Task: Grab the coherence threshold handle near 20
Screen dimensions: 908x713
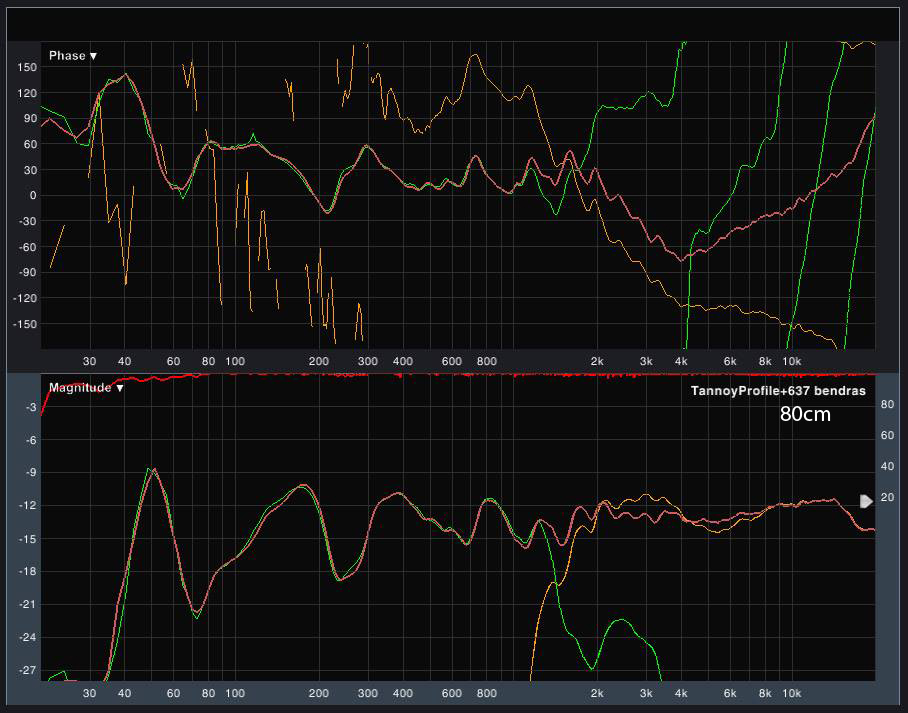Action: [866, 501]
